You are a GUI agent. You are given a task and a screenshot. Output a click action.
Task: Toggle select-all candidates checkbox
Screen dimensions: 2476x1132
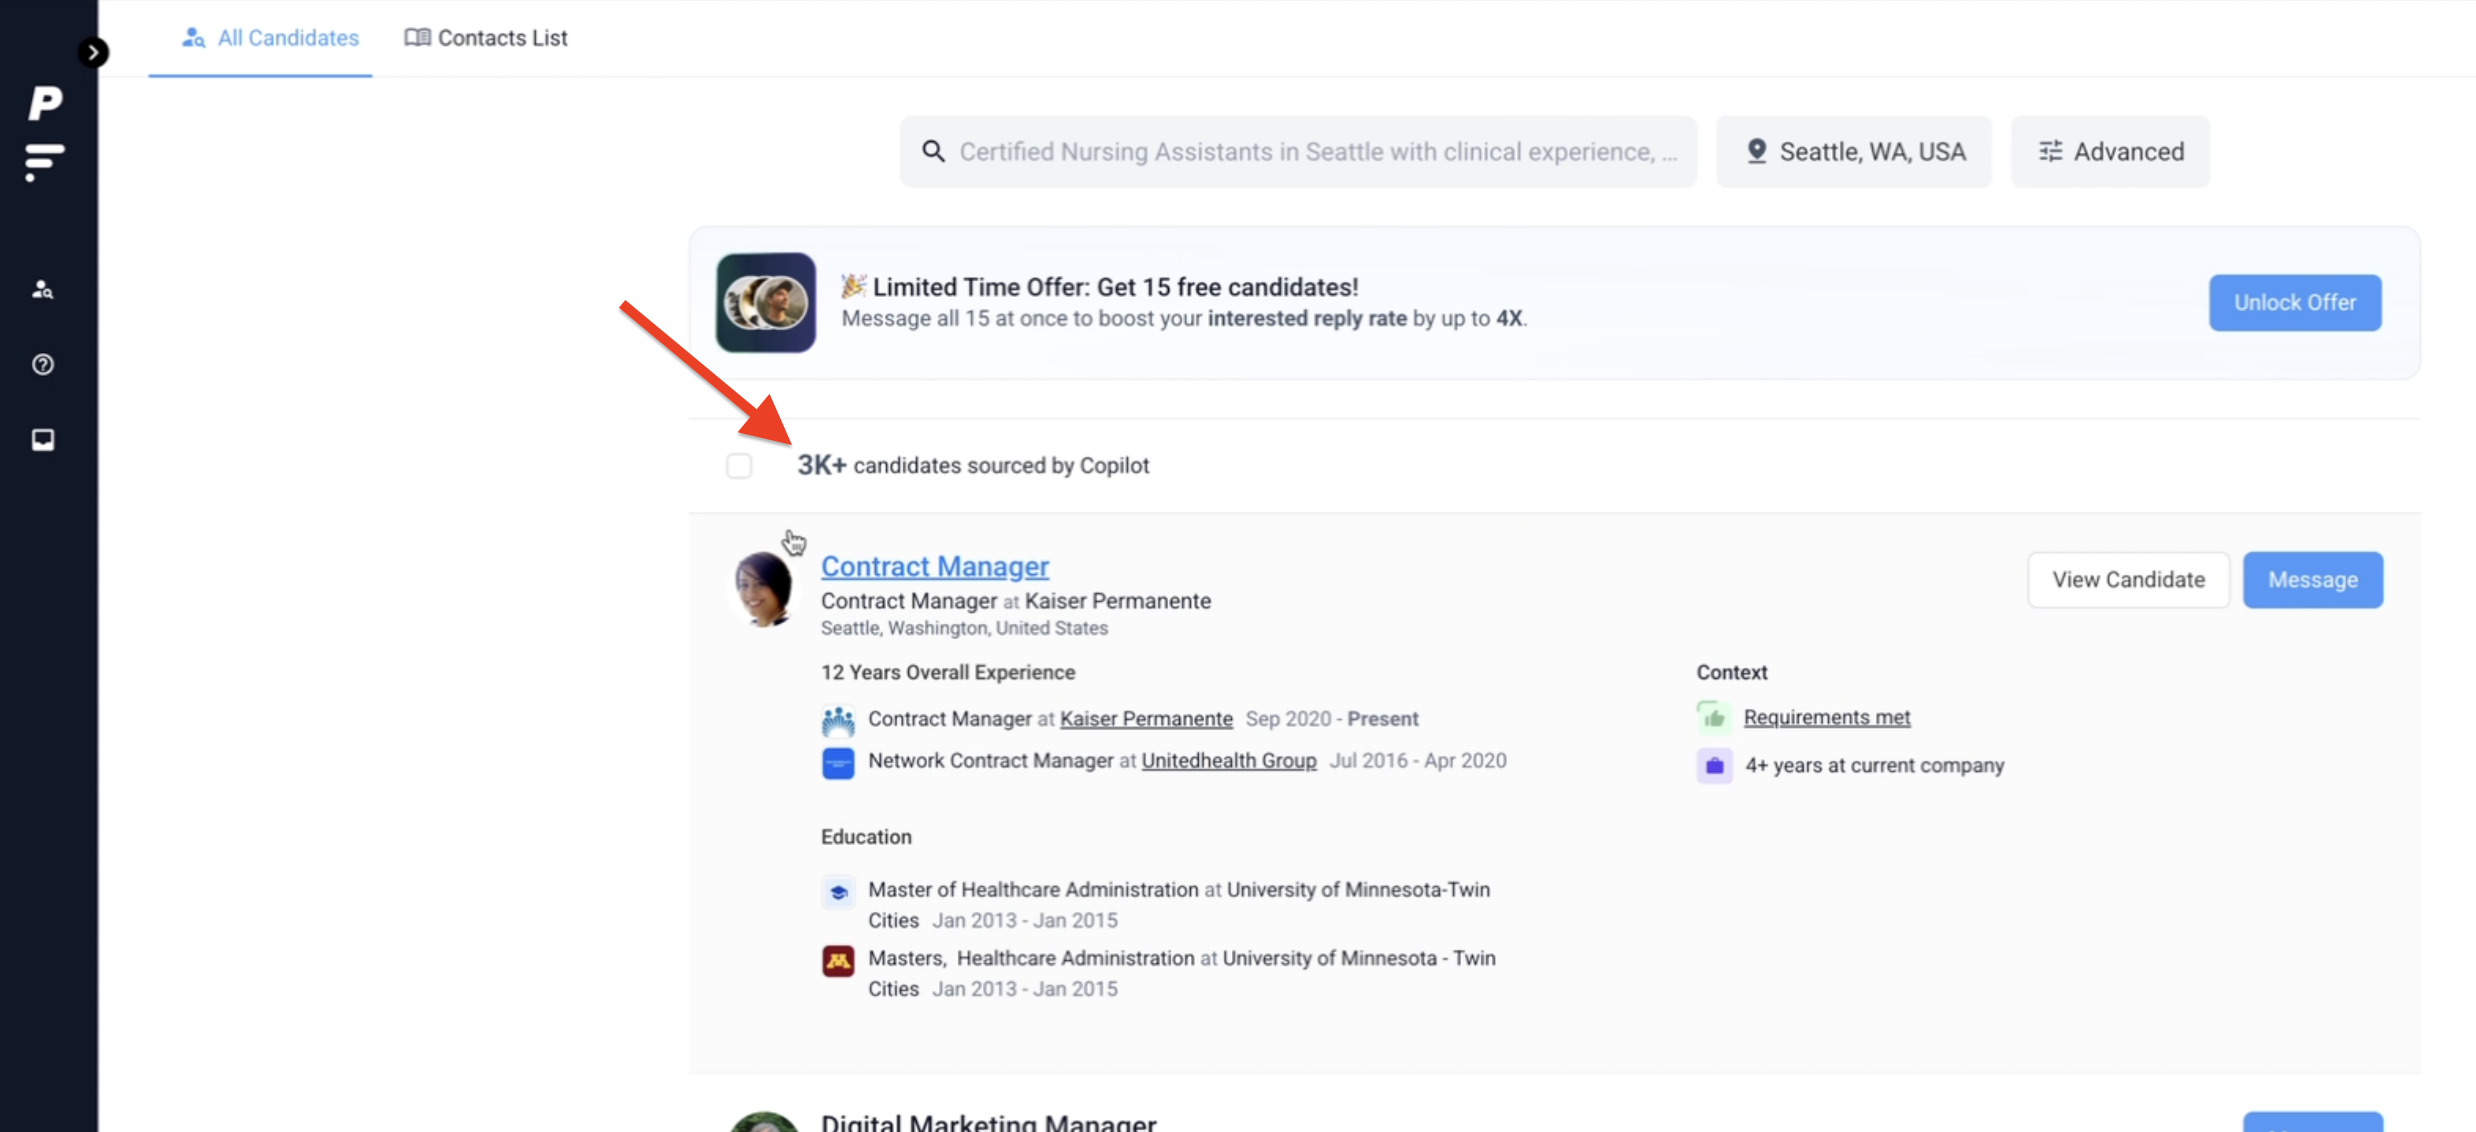tap(739, 466)
